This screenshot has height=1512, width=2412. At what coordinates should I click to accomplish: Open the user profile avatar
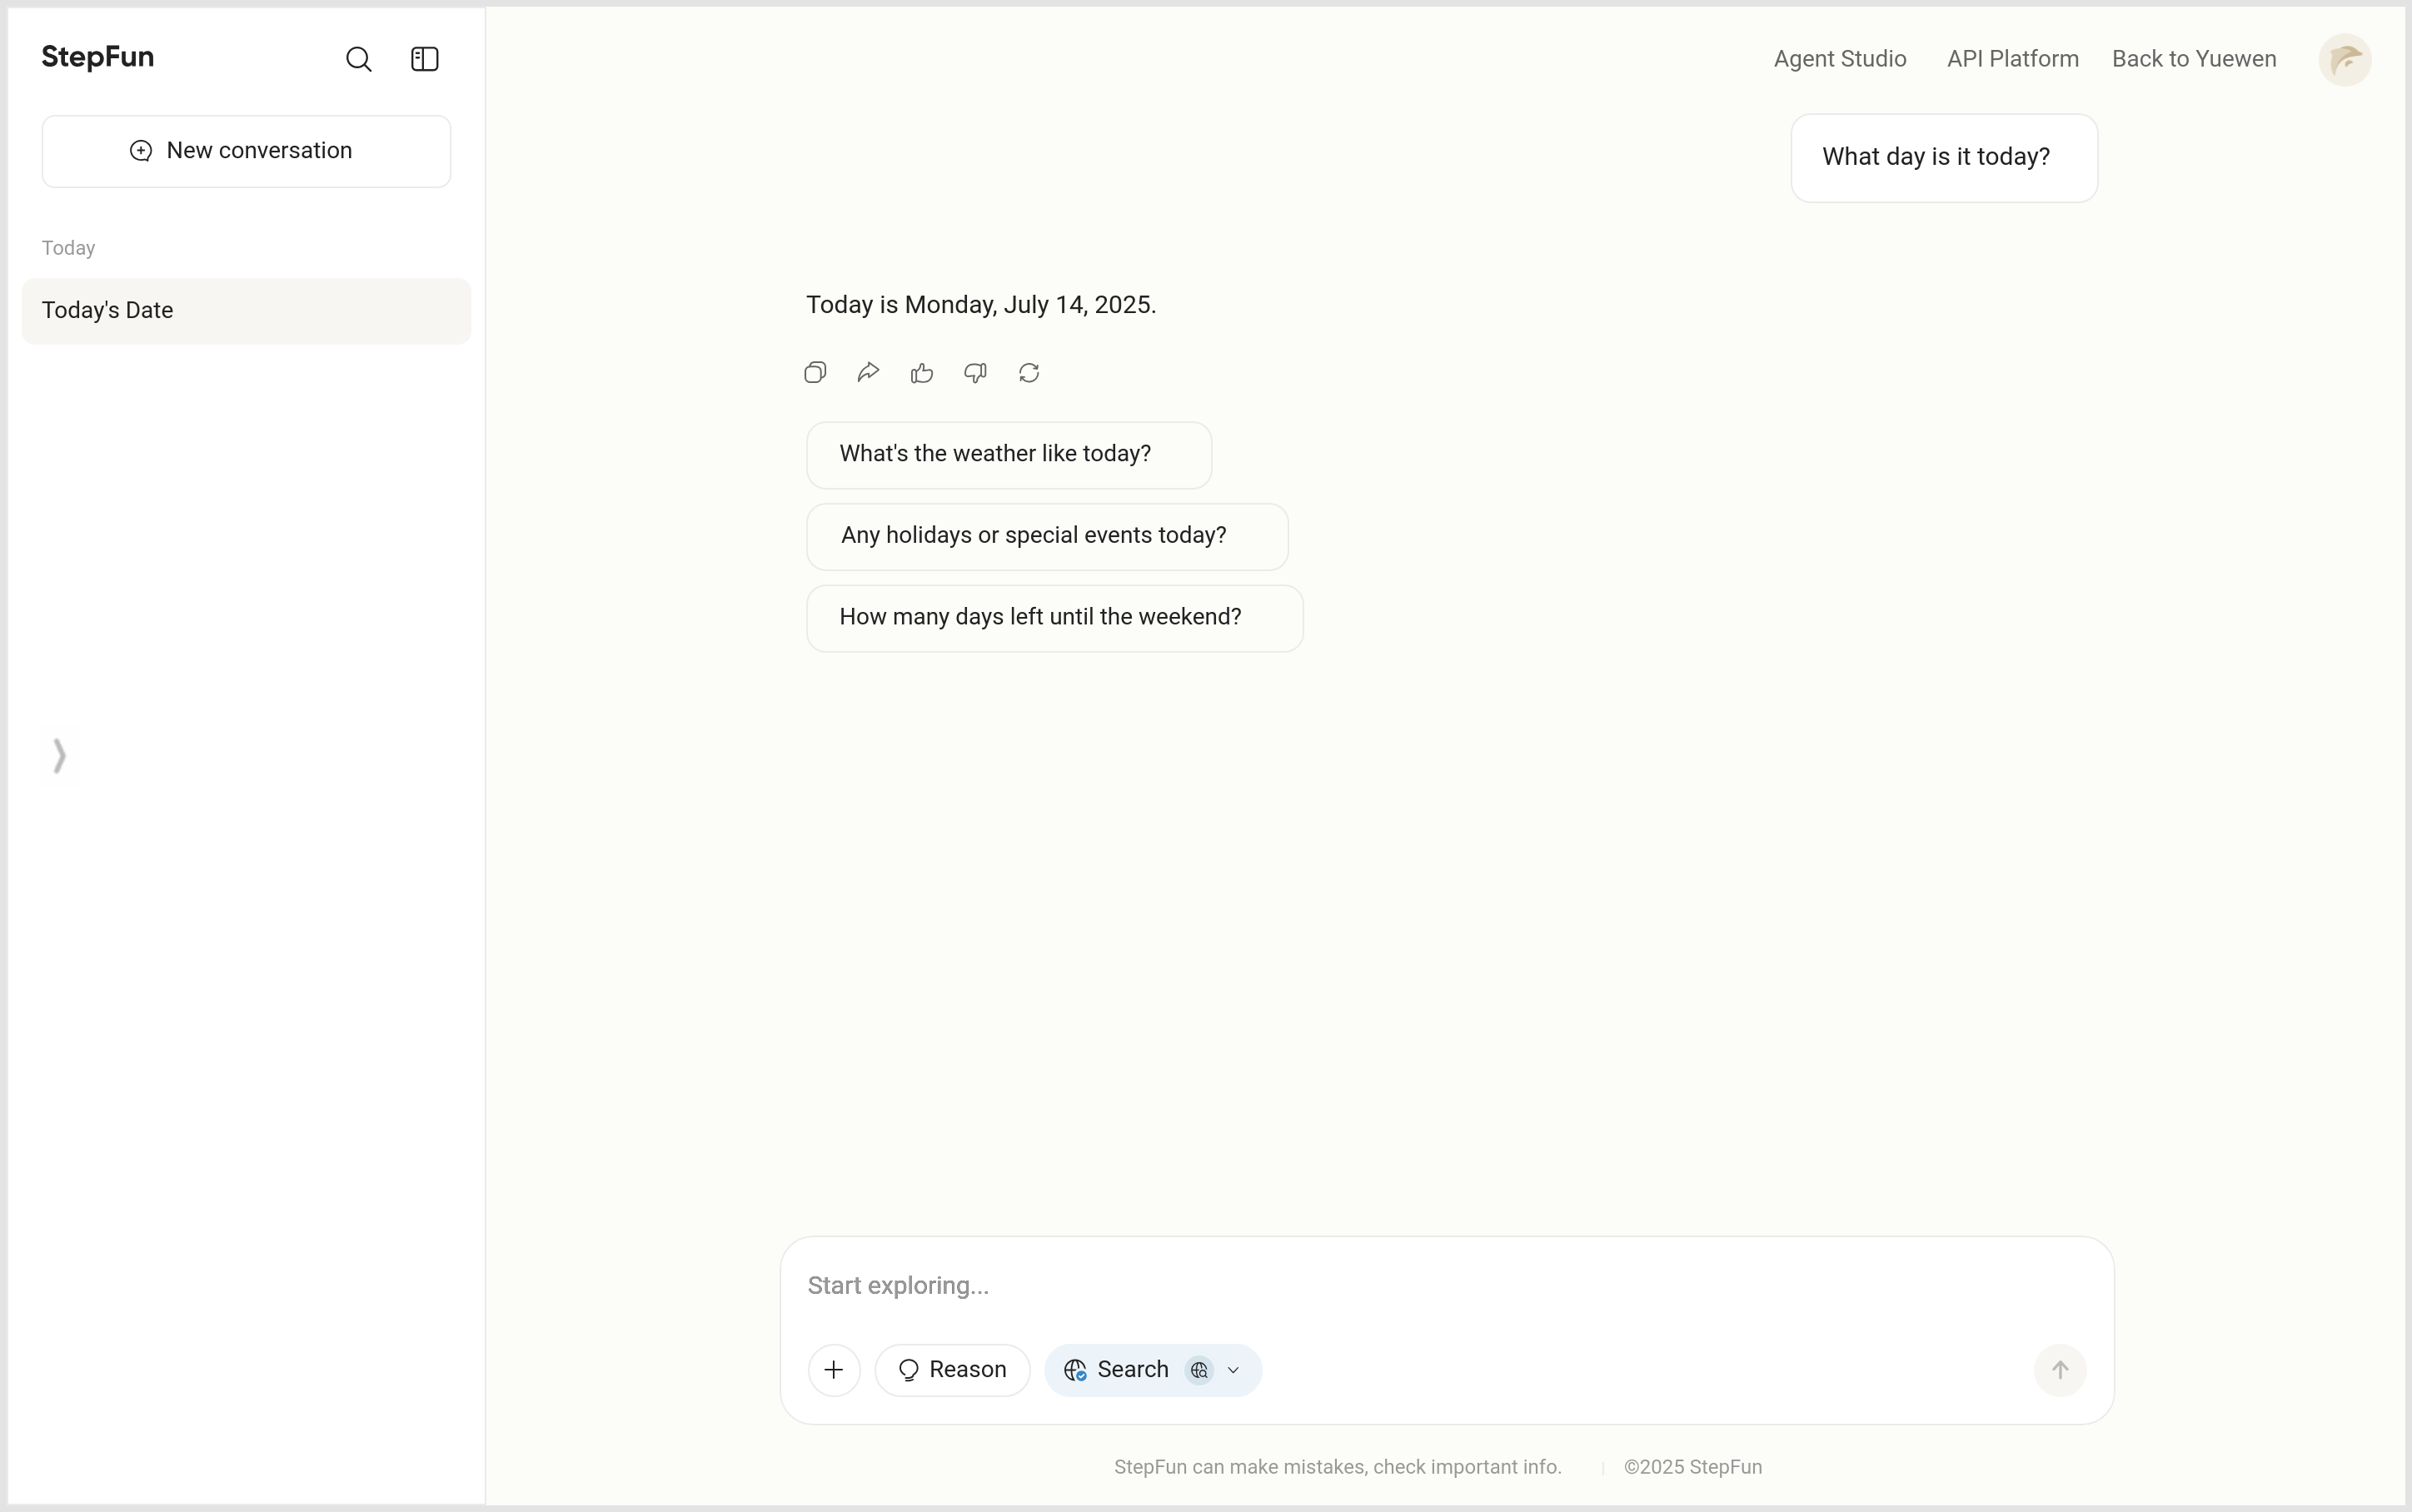point(2344,60)
